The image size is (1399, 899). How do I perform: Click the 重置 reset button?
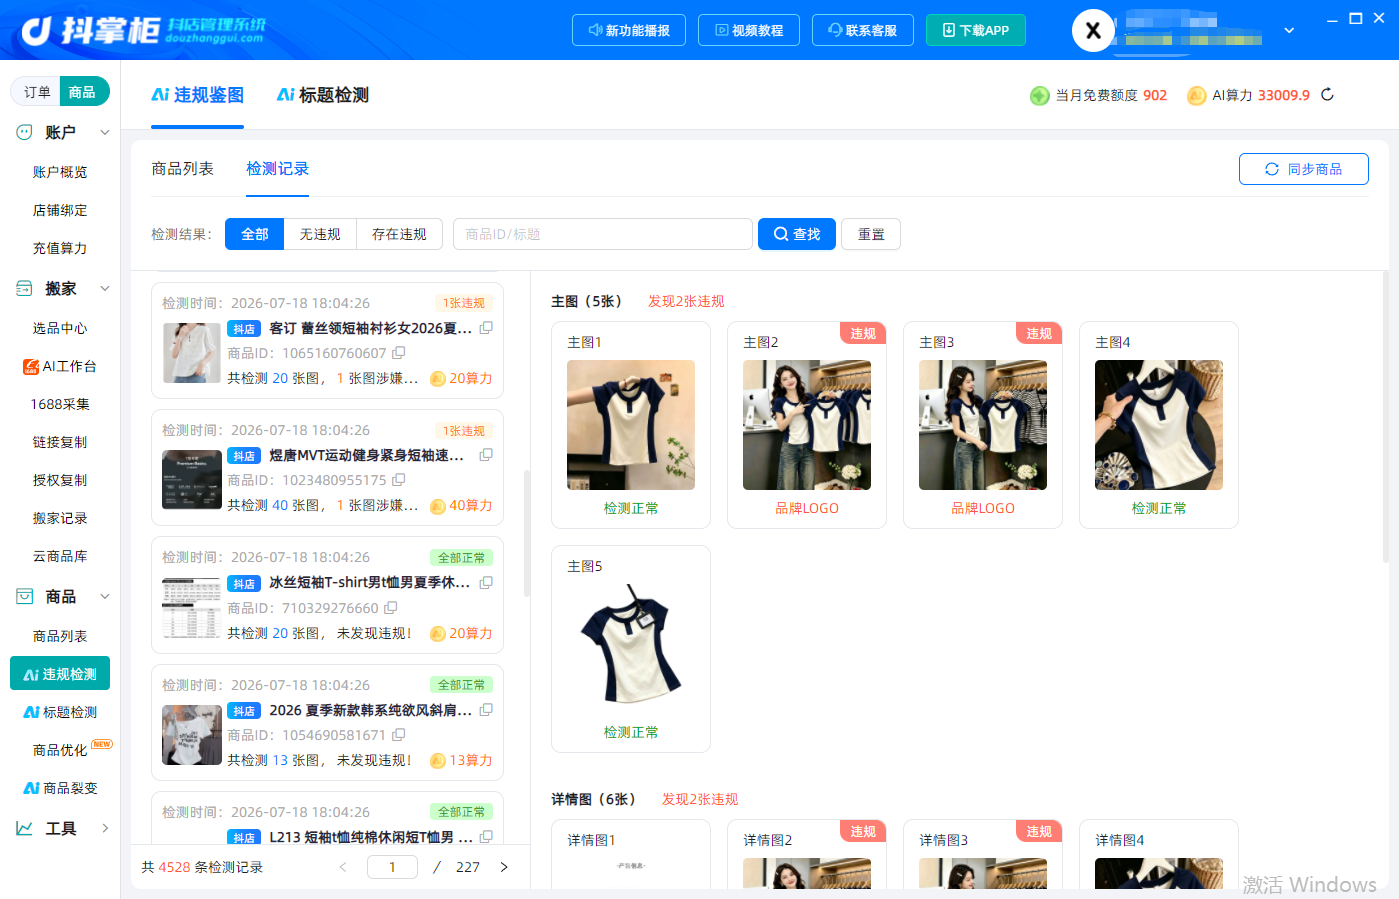point(871,234)
